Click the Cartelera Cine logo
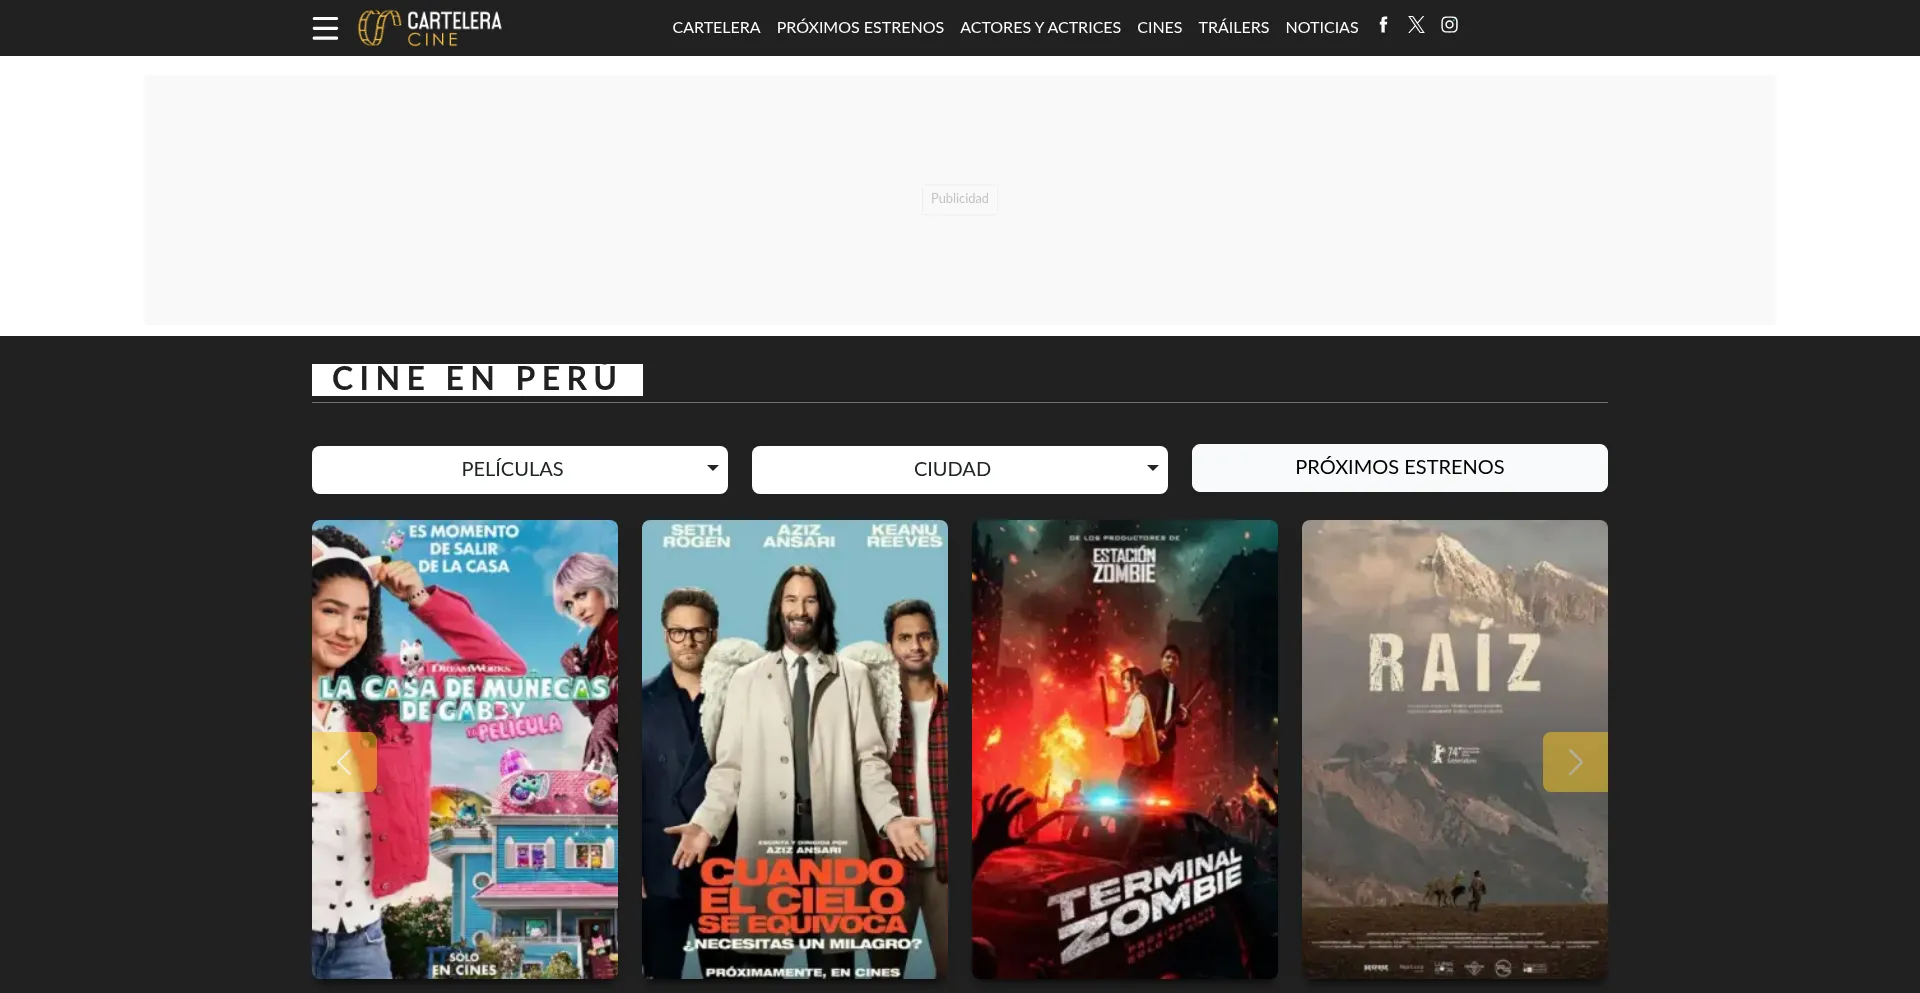The height and width of the screenshot is (993, 1920). [430, 28]
